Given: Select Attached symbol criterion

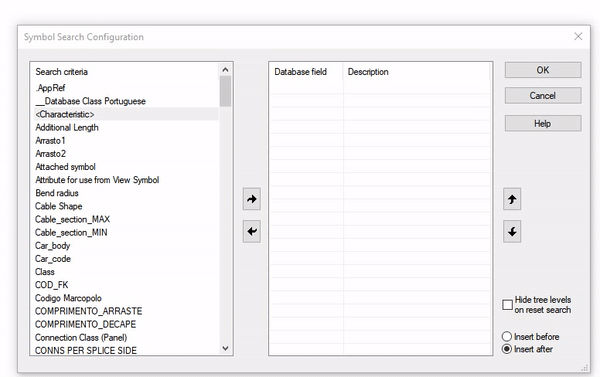Looking at the screenshot, I should click(126, 167).
